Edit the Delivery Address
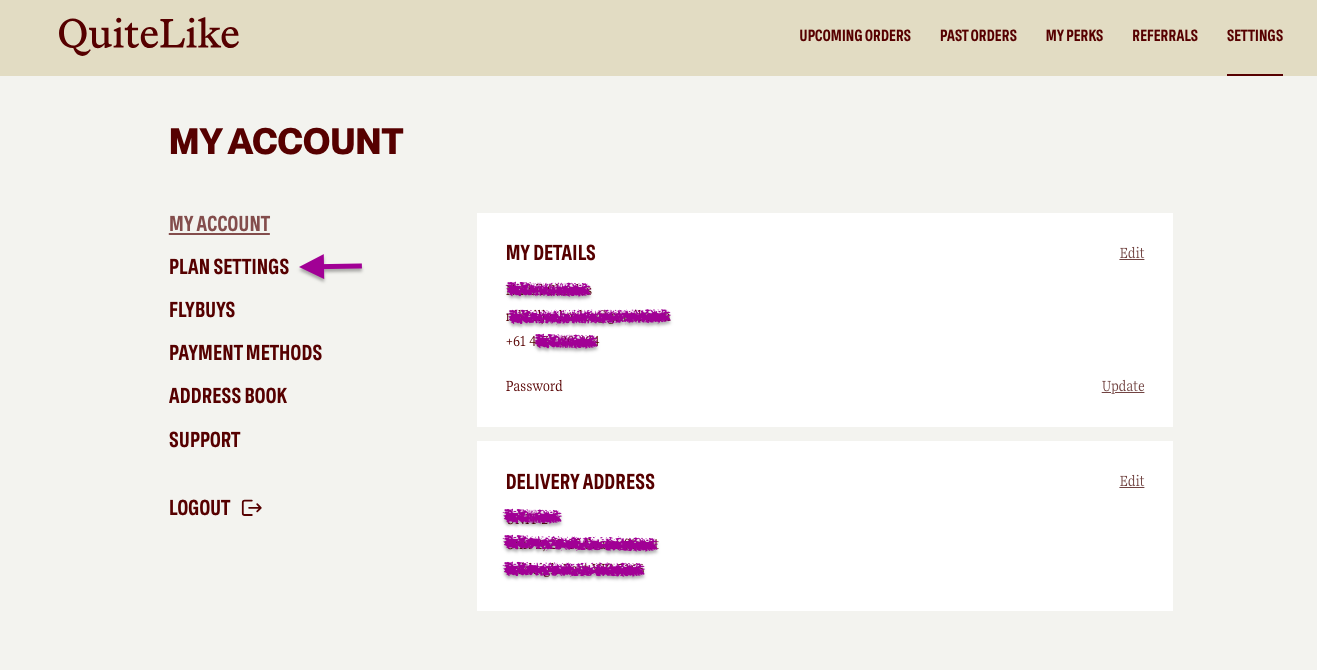The height and width of the screenshot is (670, 1317). (1132, 481)
